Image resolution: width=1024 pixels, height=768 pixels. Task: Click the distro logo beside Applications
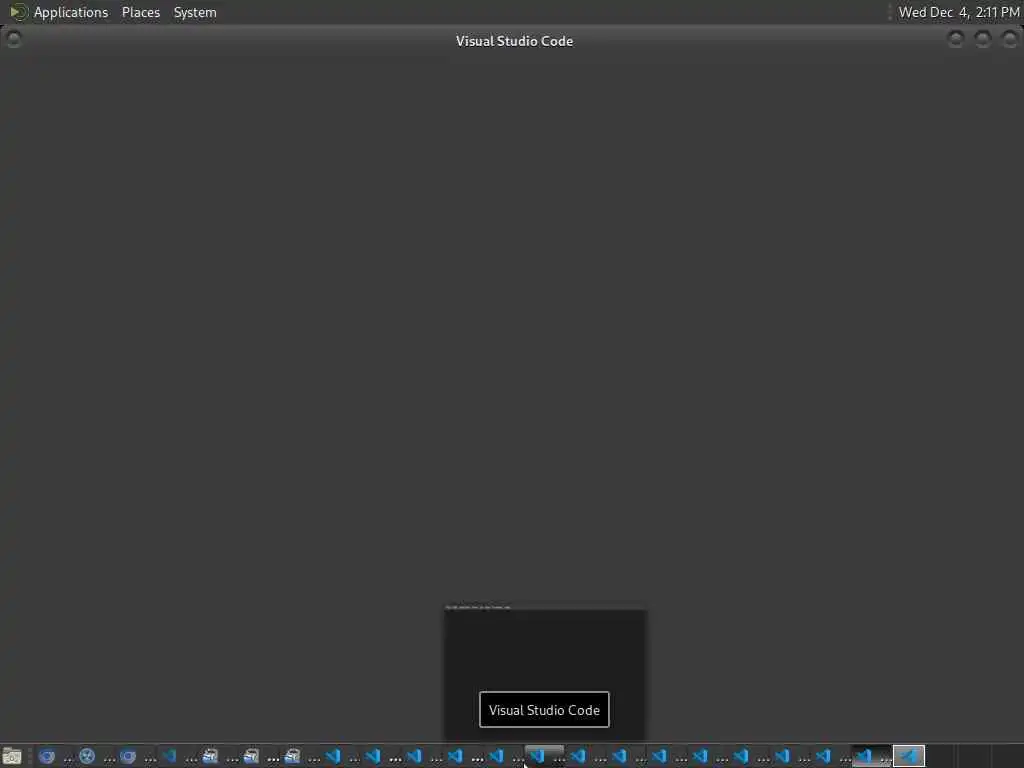[18, 12]
